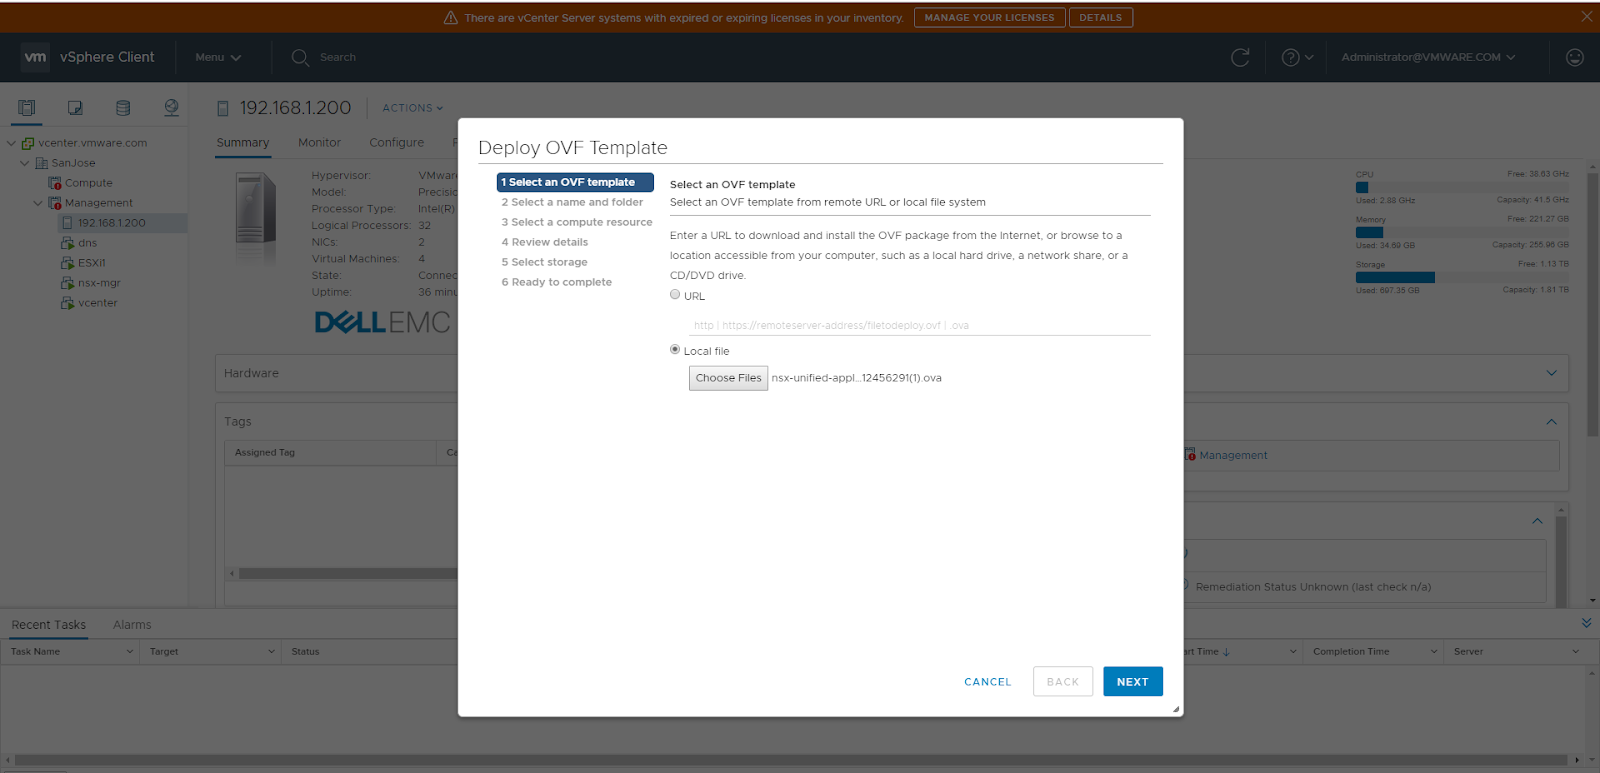Select the vcenter VM in tree
The width and height of the screenshot is (1600, 773).
pyautogui.click(x=97, y=303)
